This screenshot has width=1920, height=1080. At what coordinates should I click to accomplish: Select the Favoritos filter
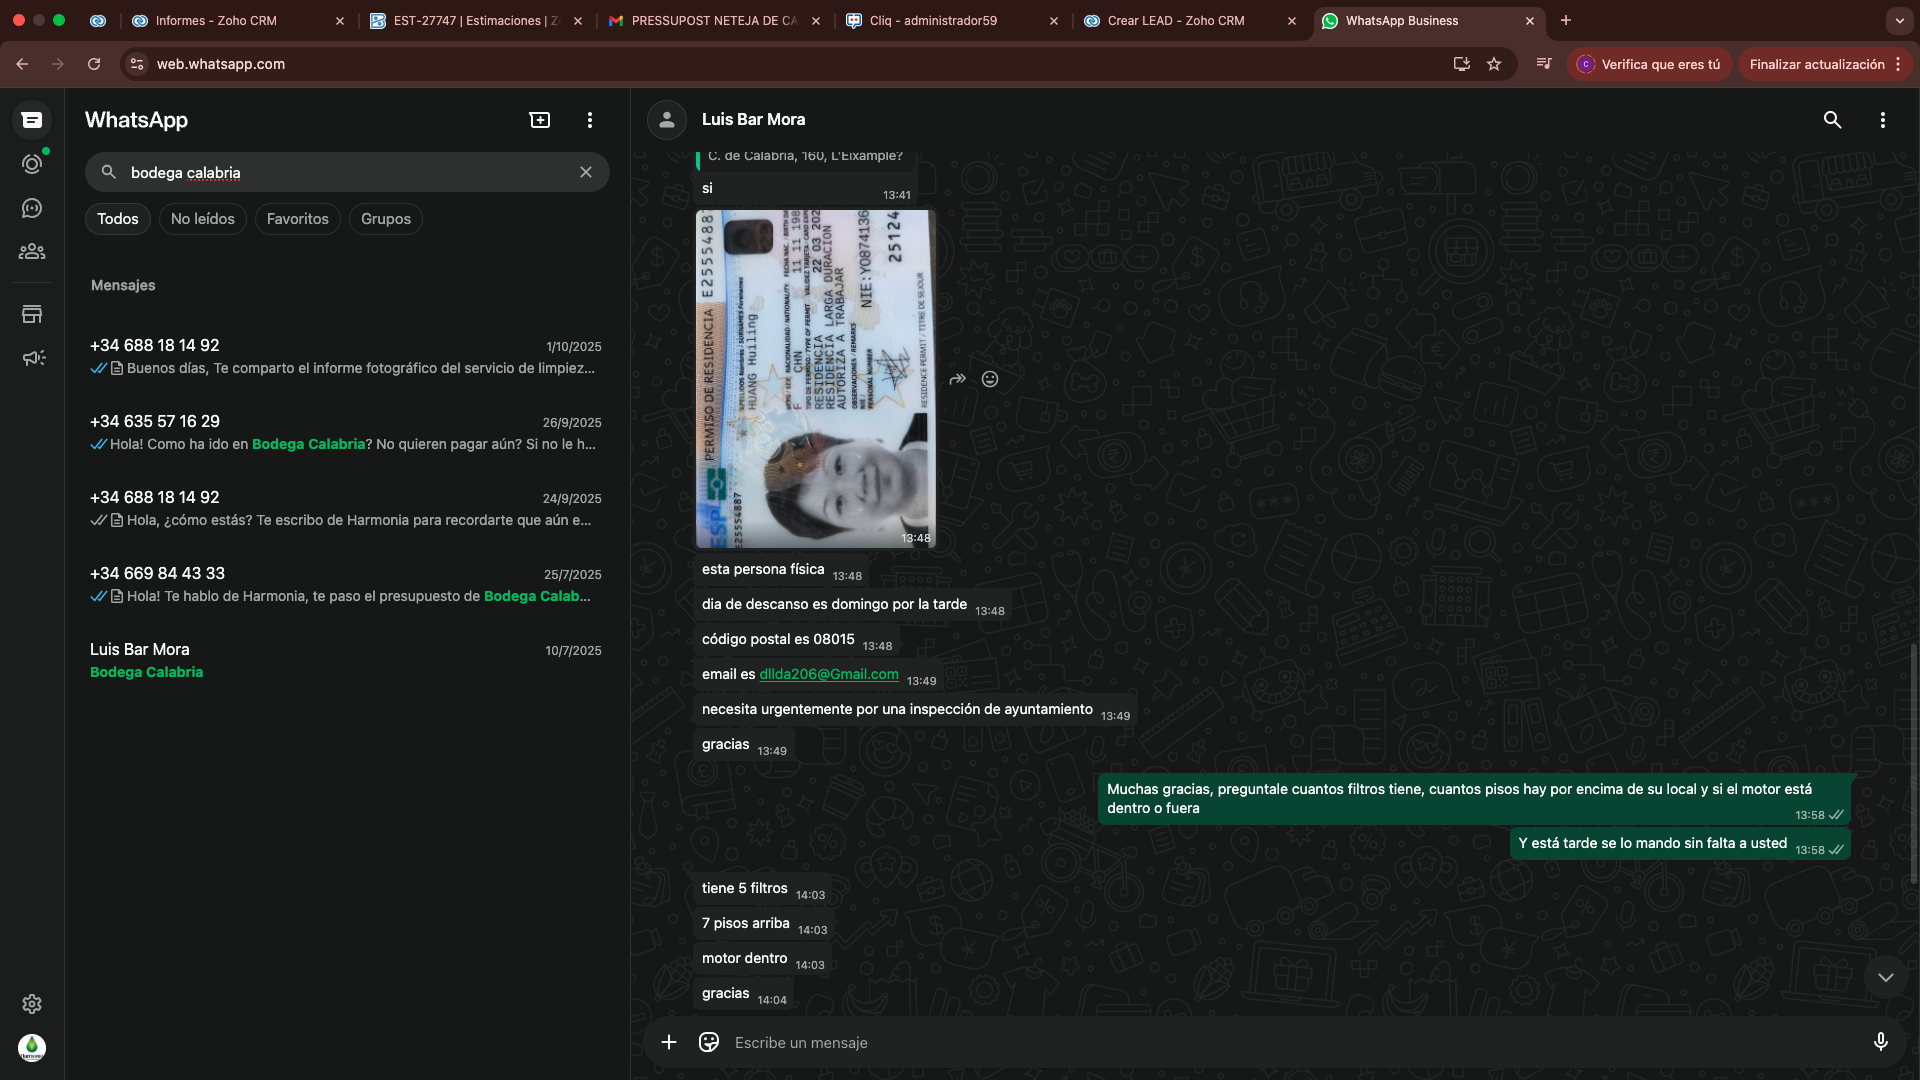(297, 219)
